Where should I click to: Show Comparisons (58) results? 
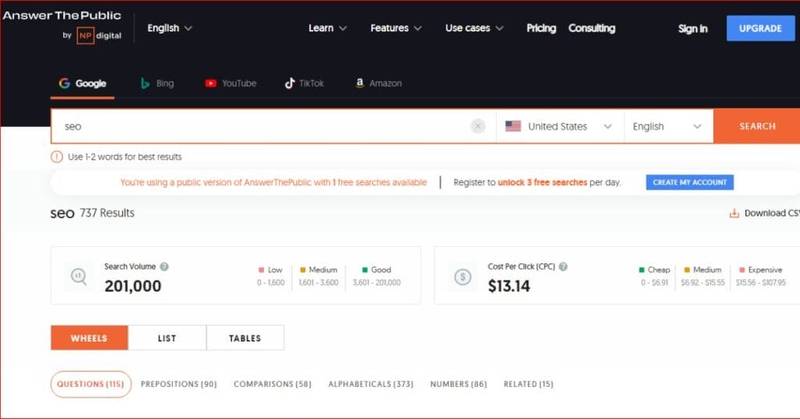click(272, 384)
